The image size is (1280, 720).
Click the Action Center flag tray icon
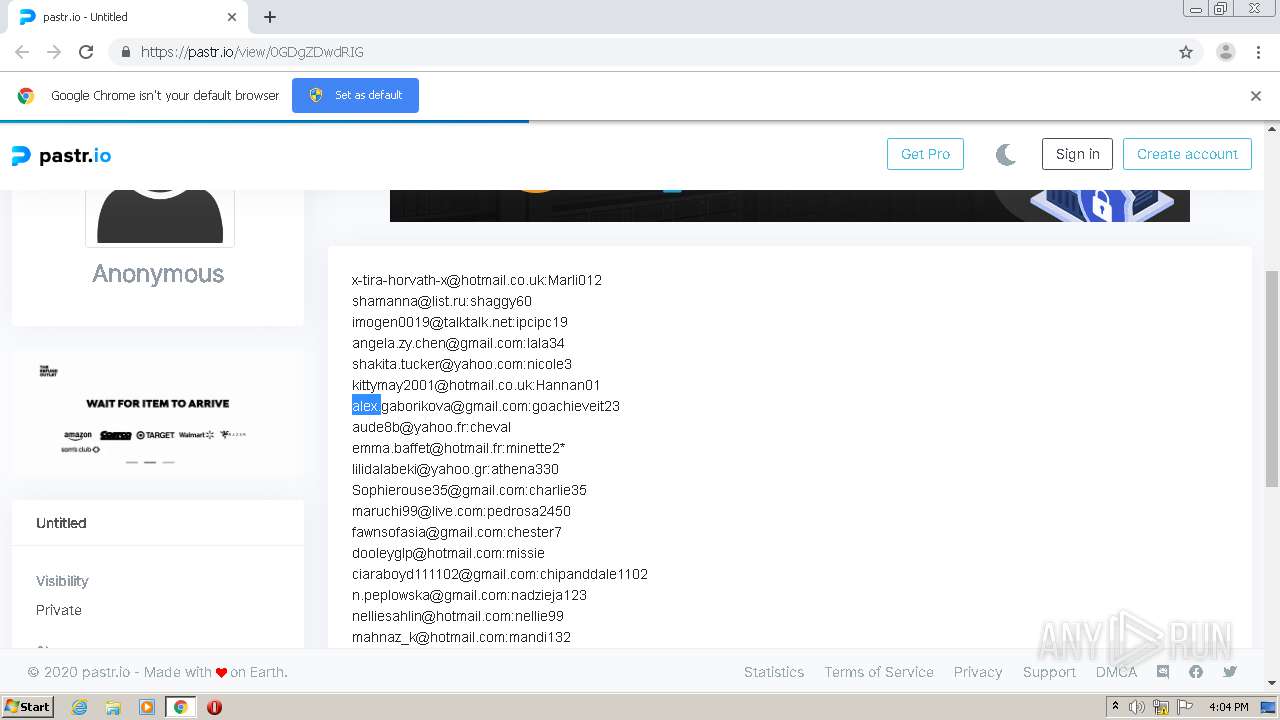coord(1185,707)
